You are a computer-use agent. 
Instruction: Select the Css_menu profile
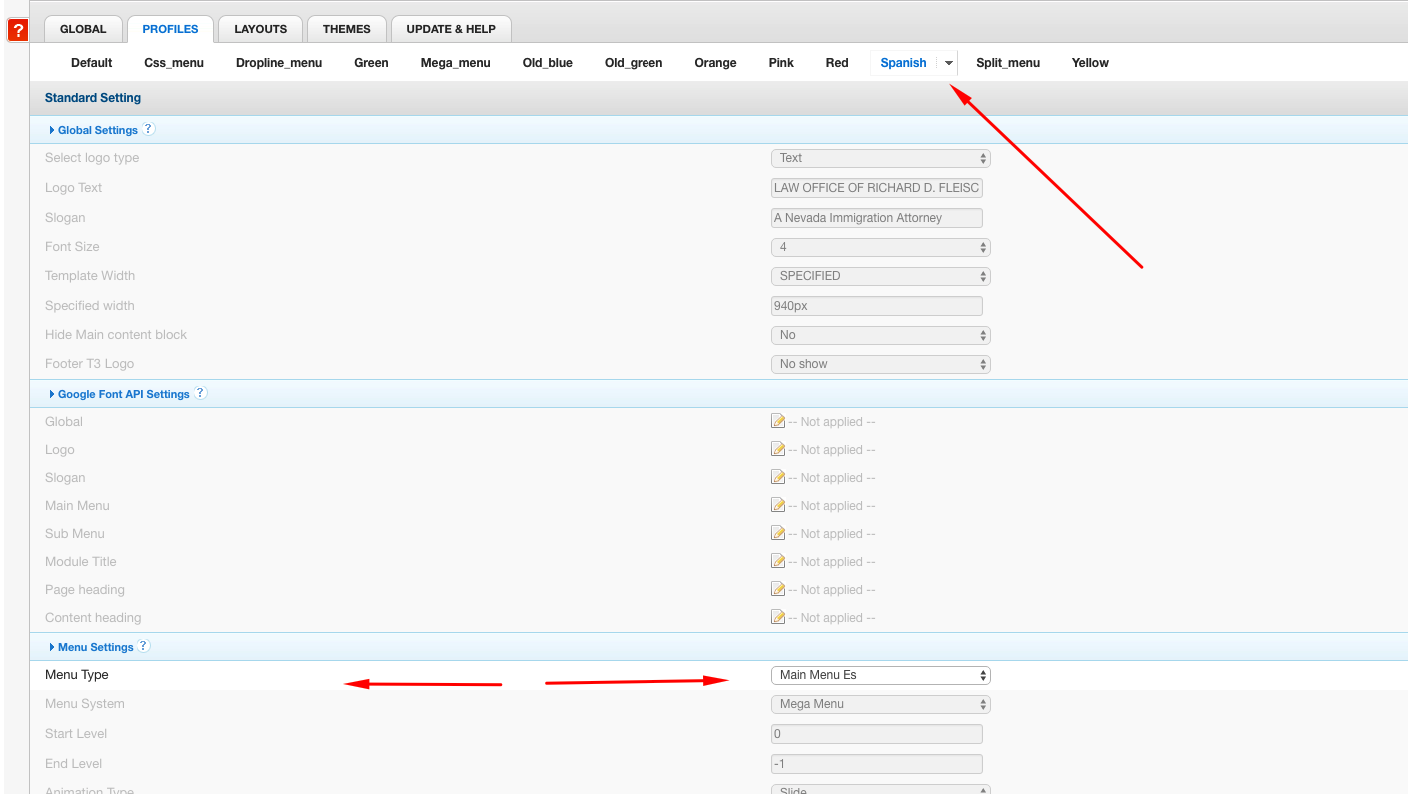pos(174,63)
